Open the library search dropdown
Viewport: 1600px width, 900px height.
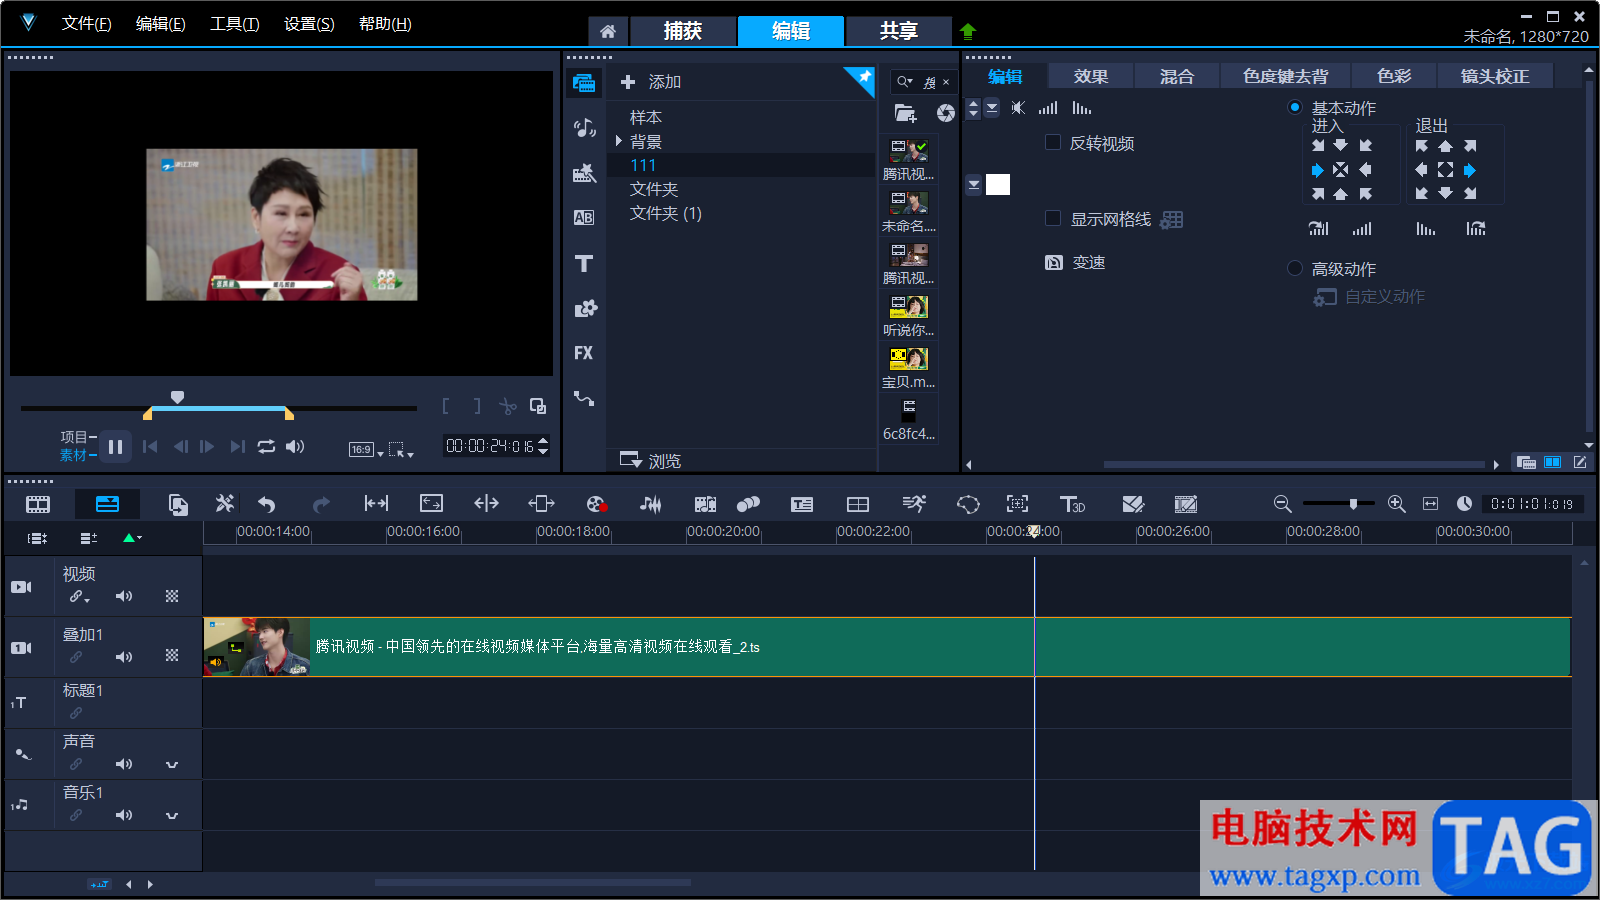(x=905, y=82)
